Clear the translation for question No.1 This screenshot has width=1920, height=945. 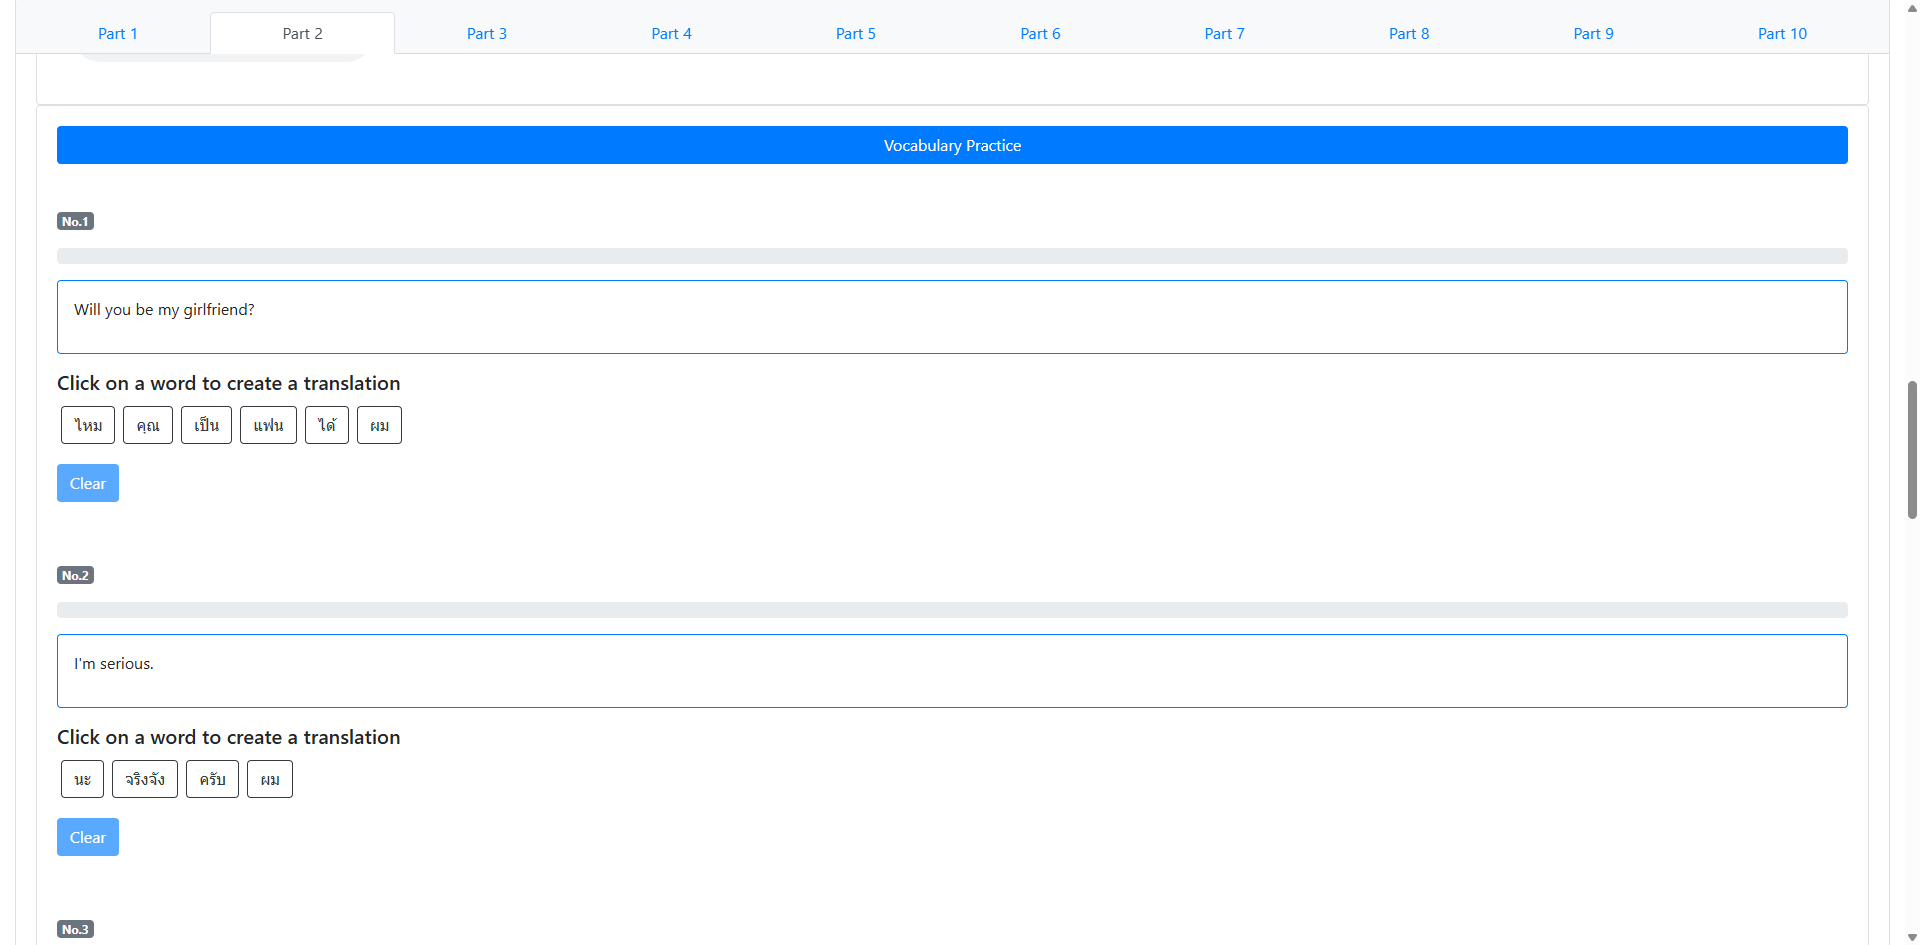(x=88, y=483)
